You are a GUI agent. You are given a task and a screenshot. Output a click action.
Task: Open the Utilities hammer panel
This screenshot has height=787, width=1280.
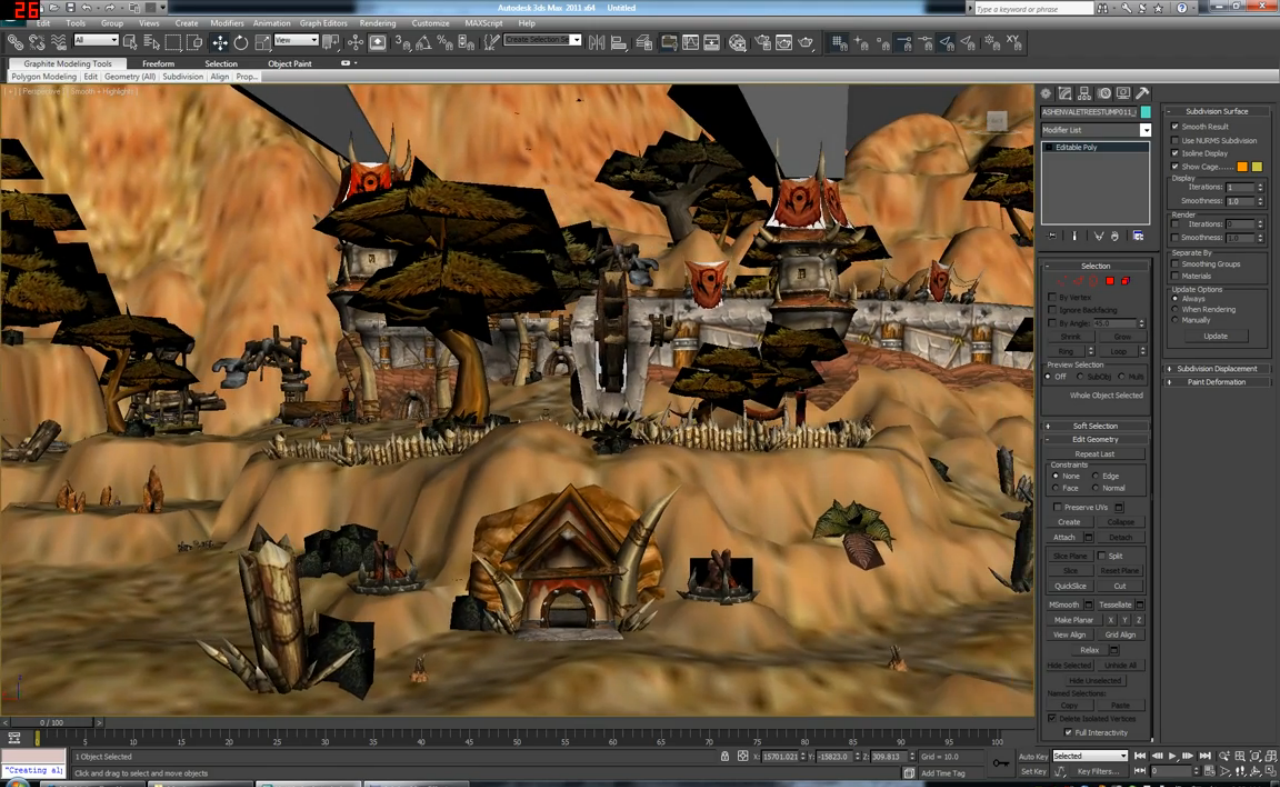(x=1142, y=93)
